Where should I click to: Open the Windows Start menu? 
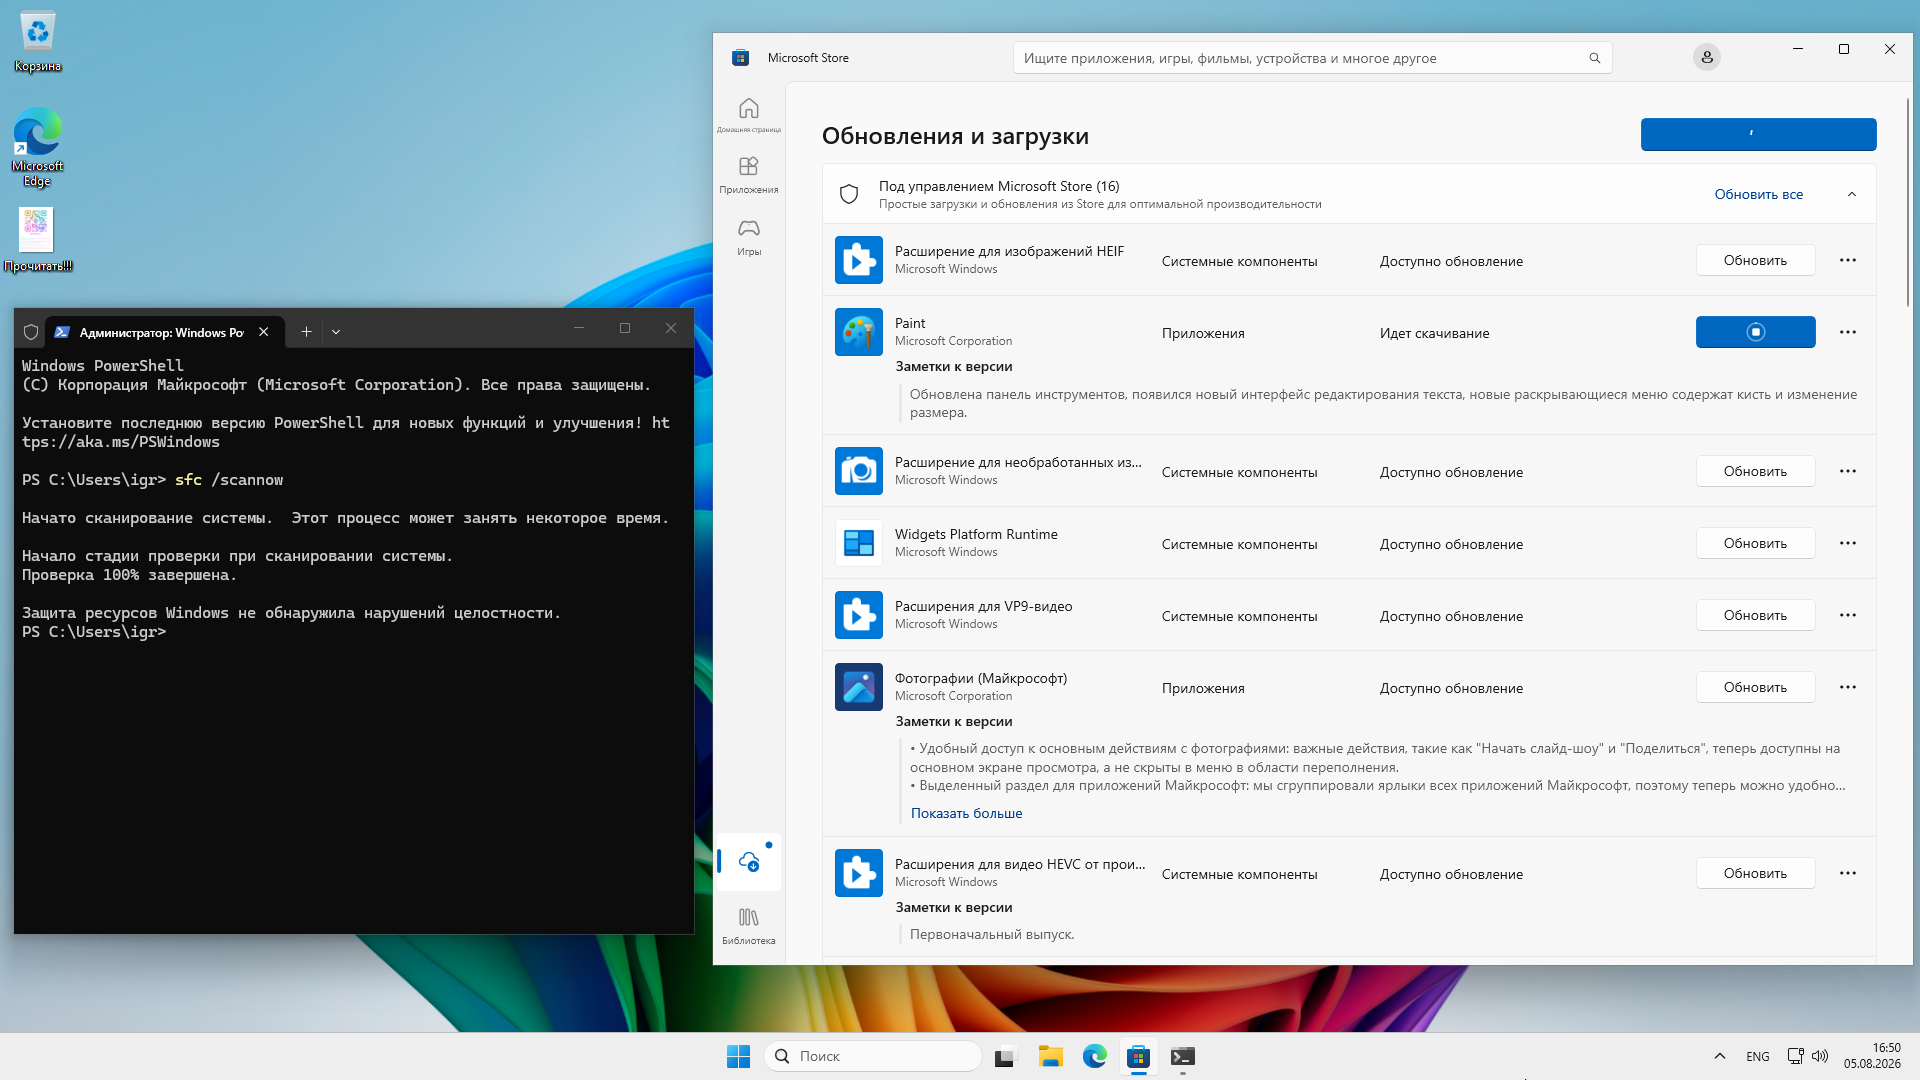coord(738,1056)
